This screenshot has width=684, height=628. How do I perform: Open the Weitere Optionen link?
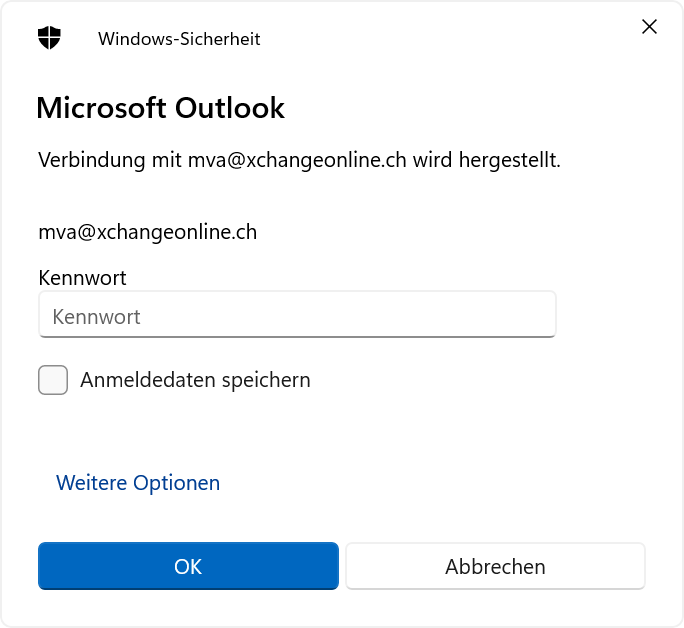point(138,483)
